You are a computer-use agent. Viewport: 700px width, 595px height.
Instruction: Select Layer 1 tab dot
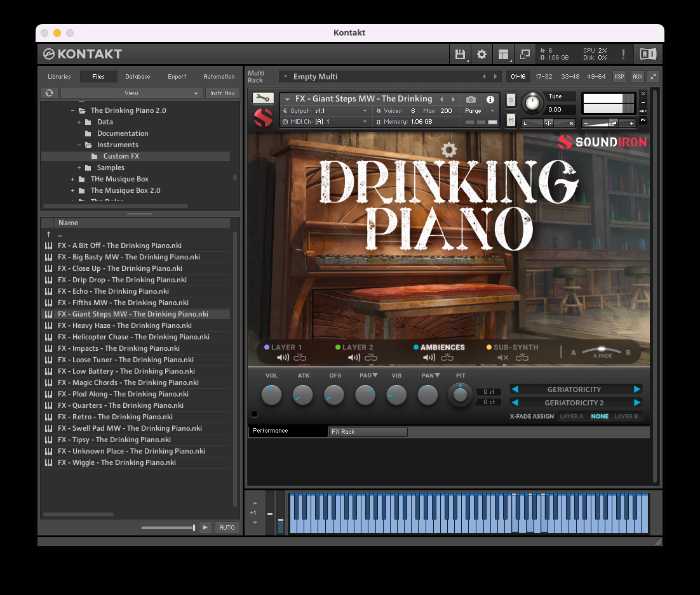[x=267, y=347]
